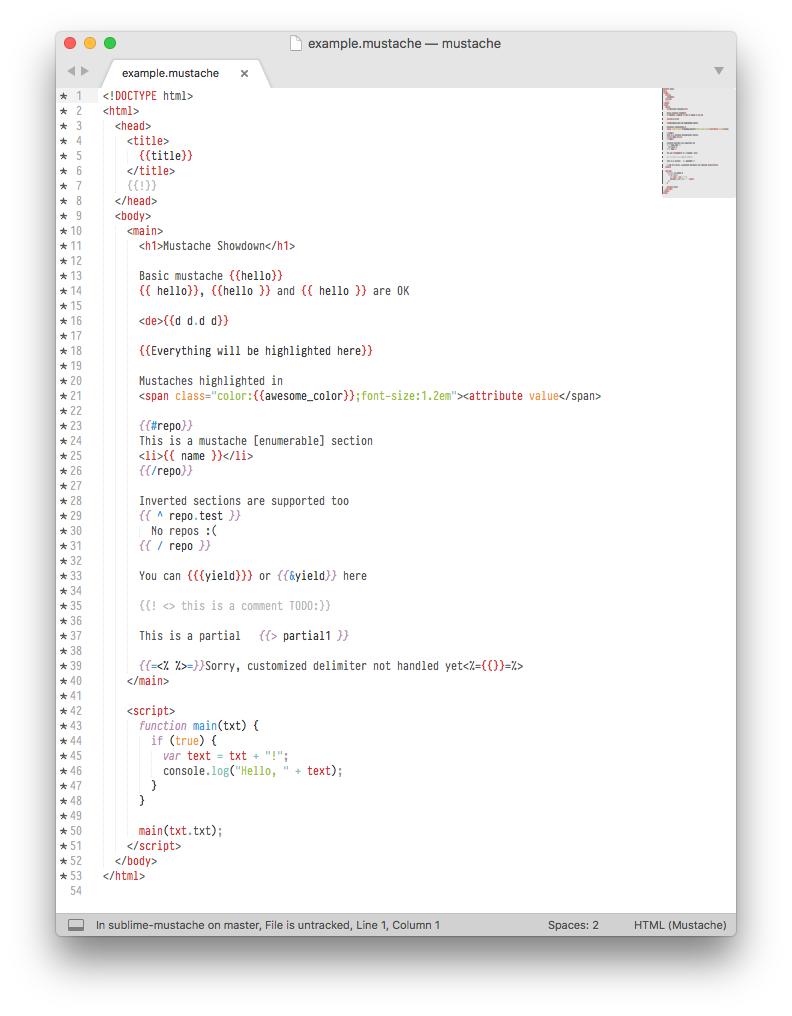Click the gutter star marker on line 11

[x=64, y=246]
